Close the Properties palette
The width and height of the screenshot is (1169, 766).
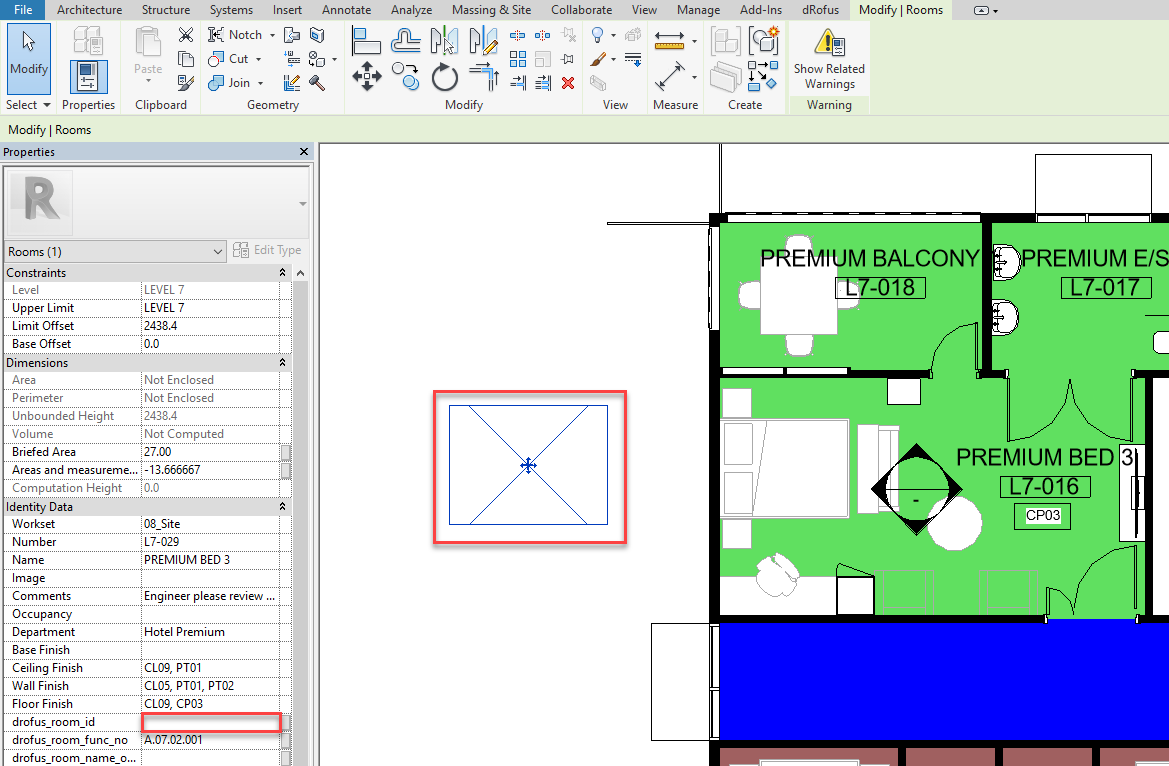pos(304,152)
